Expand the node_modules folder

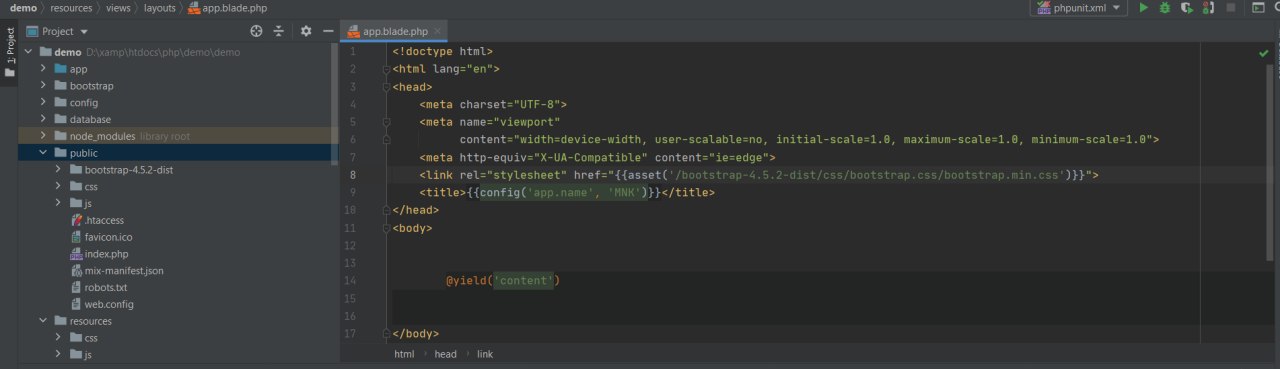(44, 136)
